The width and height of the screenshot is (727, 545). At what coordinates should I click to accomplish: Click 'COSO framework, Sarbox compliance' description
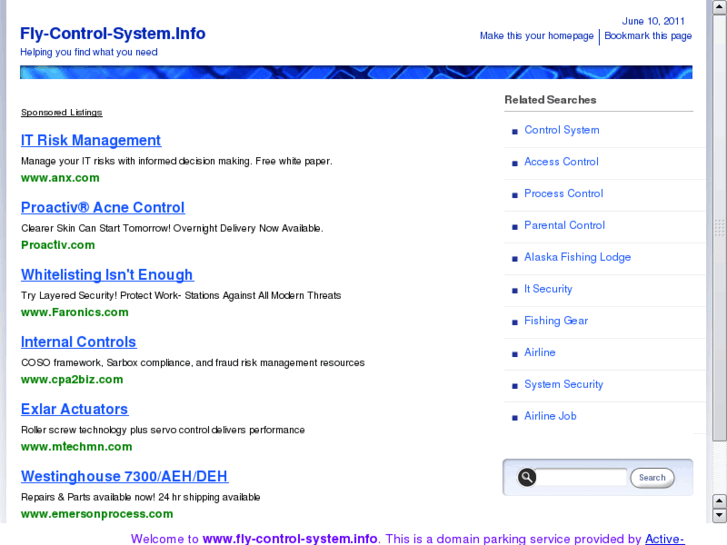tap(193, 363)
